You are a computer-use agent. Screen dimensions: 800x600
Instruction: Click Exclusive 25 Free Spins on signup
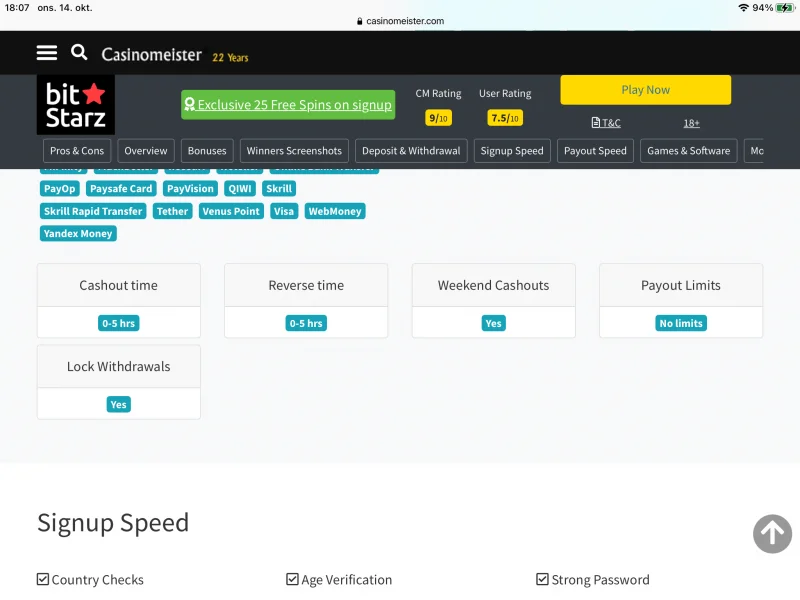[x=288, y=105]
